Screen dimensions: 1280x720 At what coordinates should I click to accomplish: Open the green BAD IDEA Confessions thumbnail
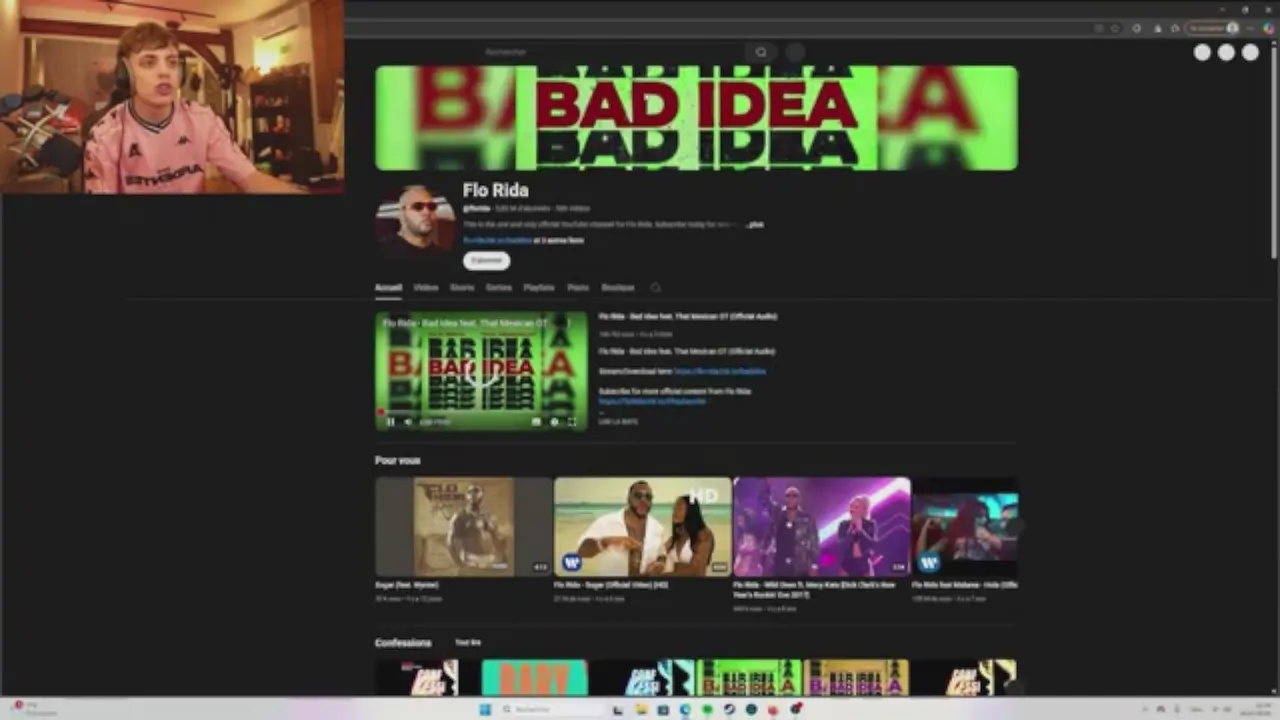tap(749, 678)
